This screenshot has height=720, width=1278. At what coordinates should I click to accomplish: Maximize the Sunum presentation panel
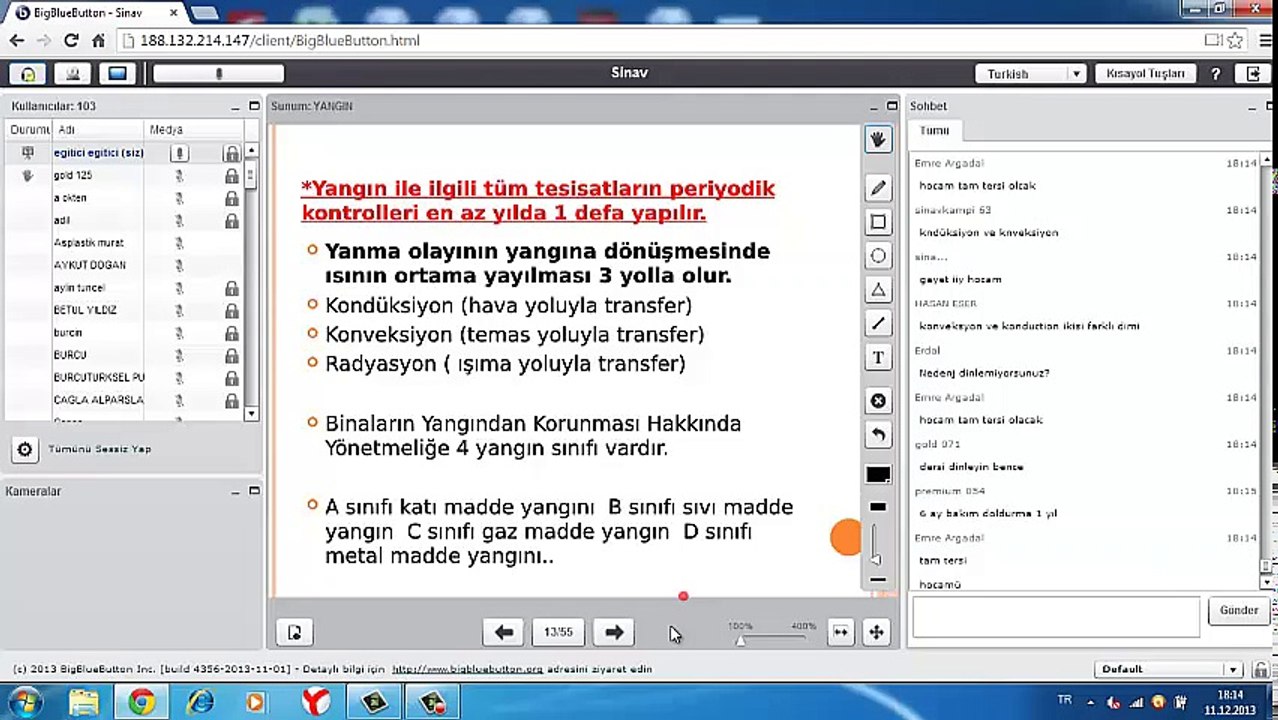(892, 106)
